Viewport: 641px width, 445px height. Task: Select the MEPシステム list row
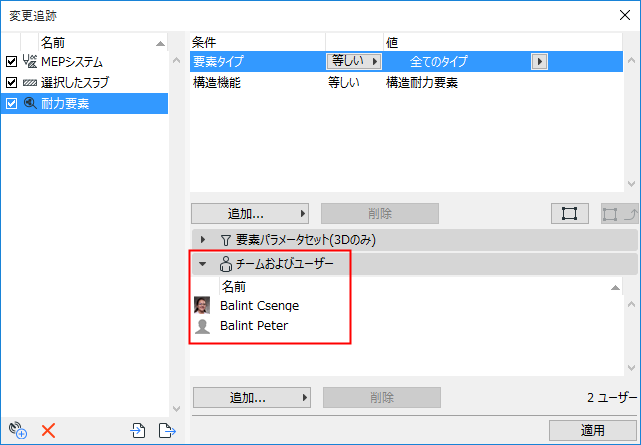[x=84, y=62]
